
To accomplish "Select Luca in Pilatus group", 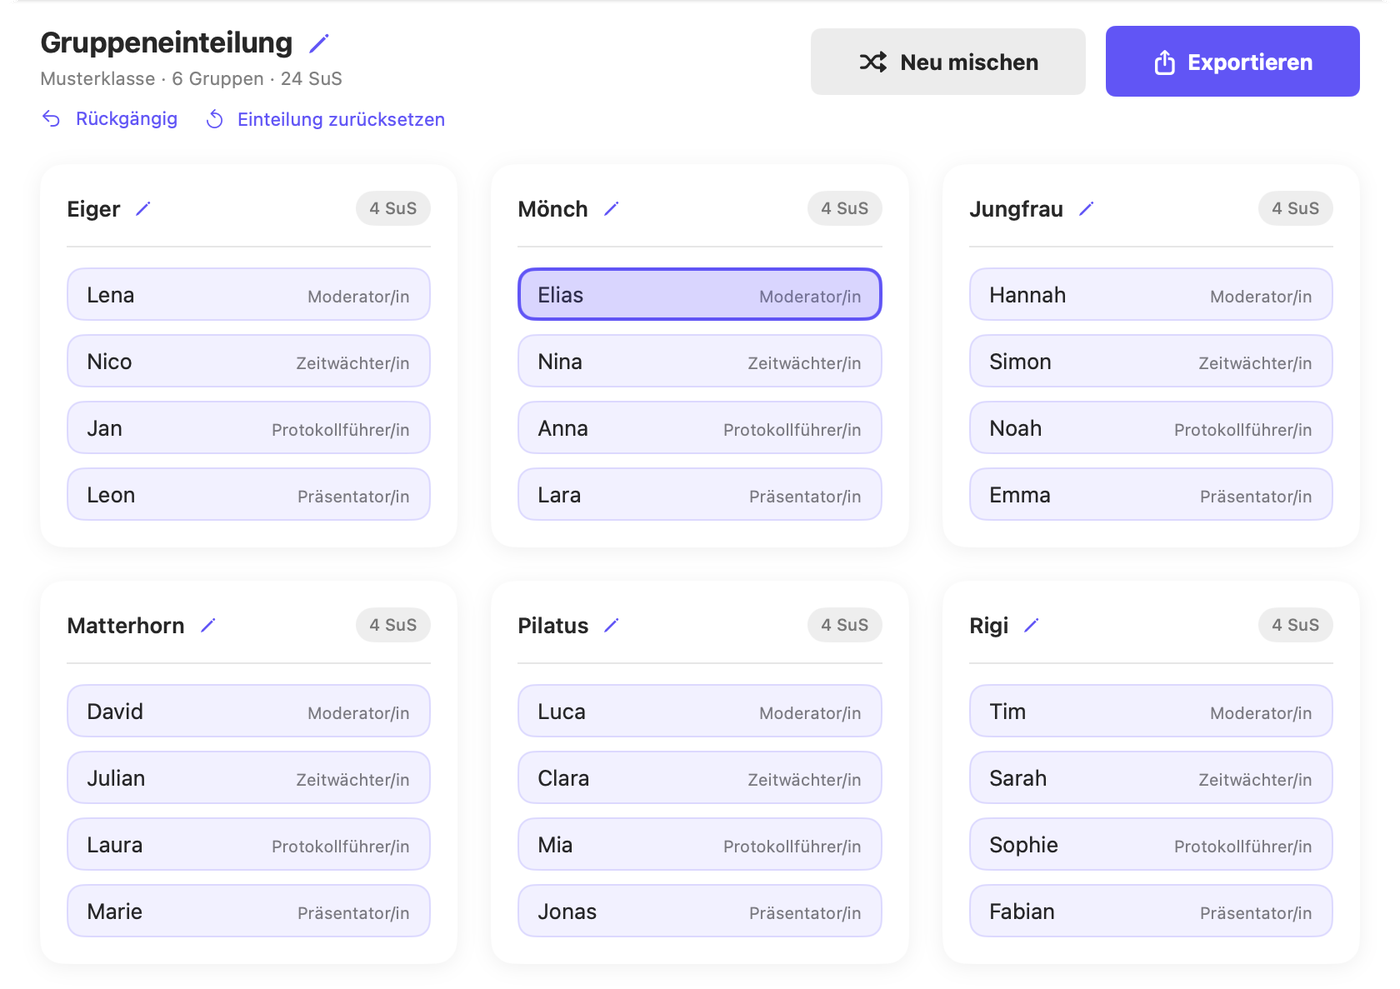I will coord(700,711).
